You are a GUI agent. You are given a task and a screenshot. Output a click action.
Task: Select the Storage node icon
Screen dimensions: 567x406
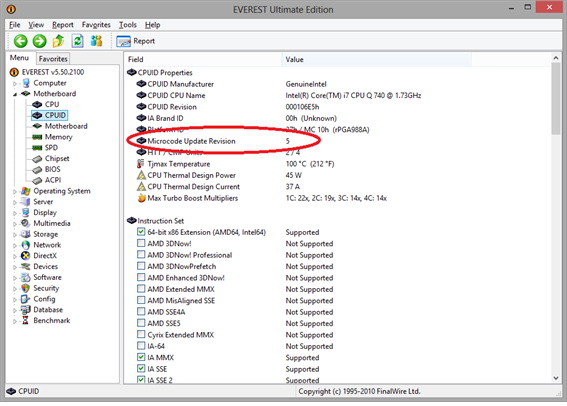[26, 234]
